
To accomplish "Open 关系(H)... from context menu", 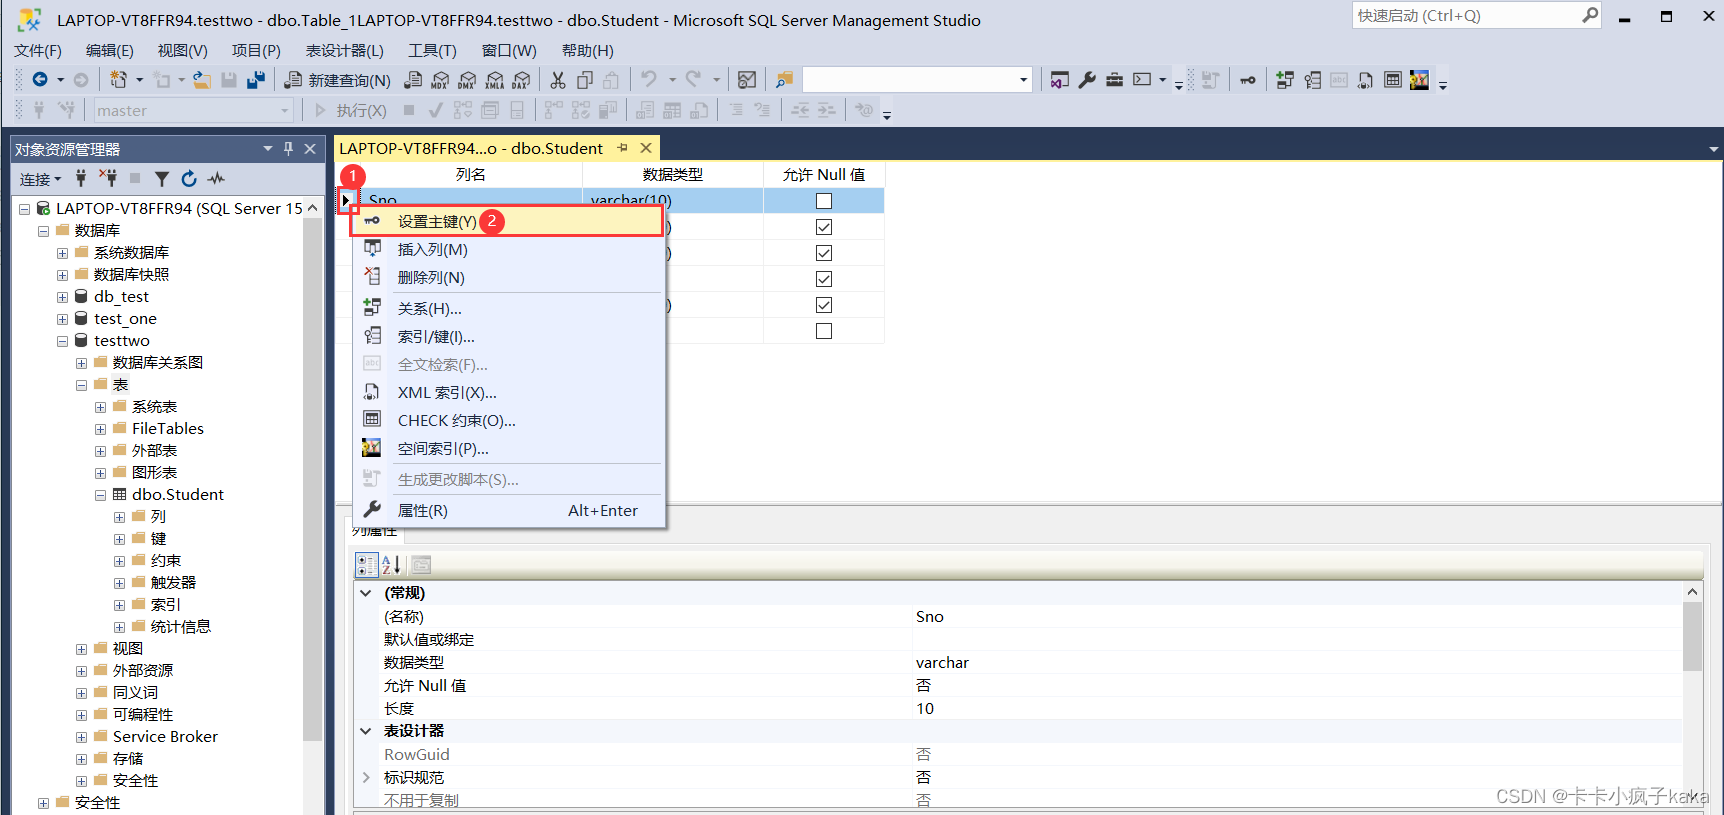I will [x=507, y=308].
